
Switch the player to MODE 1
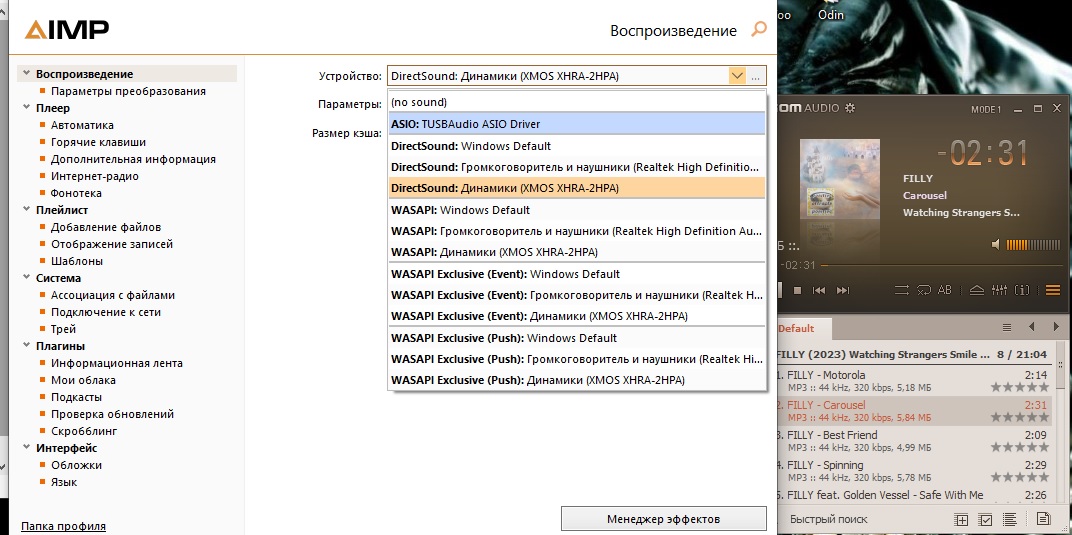[986, 109]
